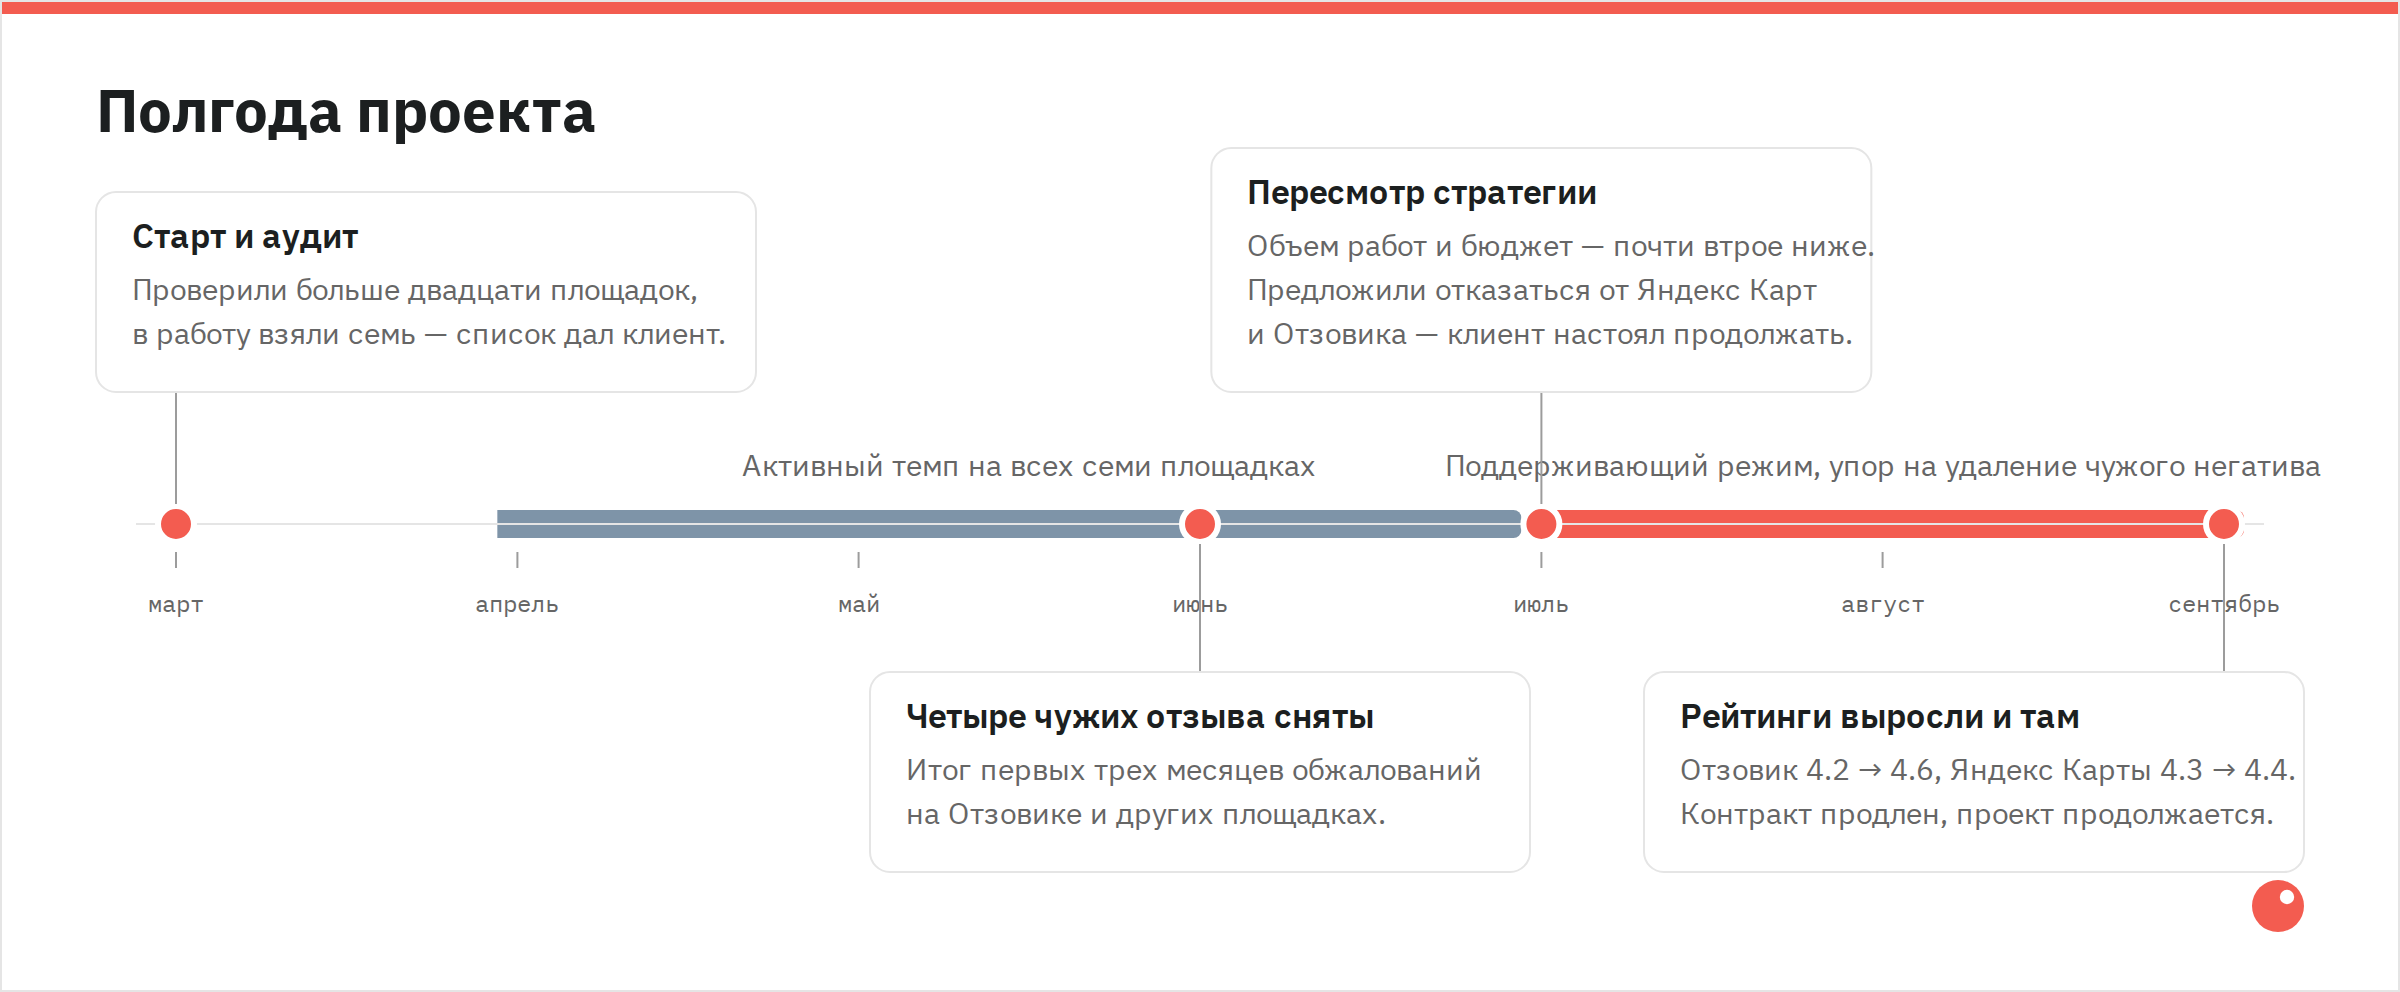
Task: Click the 'июль' month label
Action: (1541, 604)
